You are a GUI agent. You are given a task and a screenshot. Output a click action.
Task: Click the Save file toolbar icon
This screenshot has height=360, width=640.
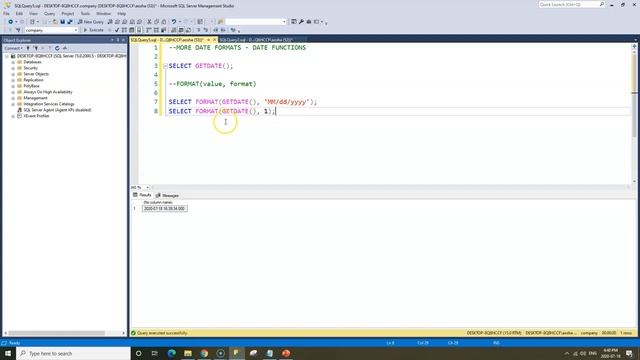(x=62, y=22)
